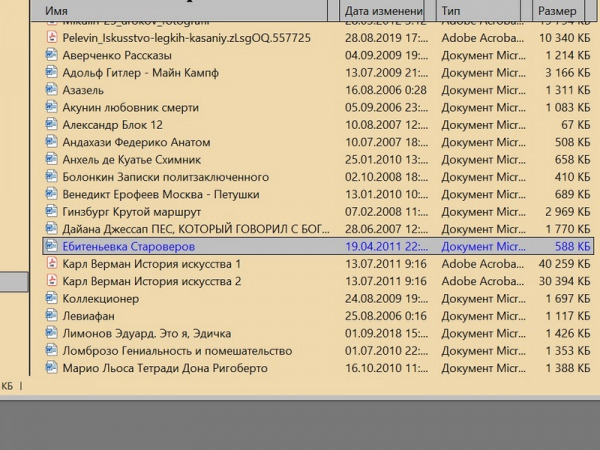Click the PDF icon of Карл Верман История искусства 1
This screenshot has width=600, height=450.
[x=51, y=264]
